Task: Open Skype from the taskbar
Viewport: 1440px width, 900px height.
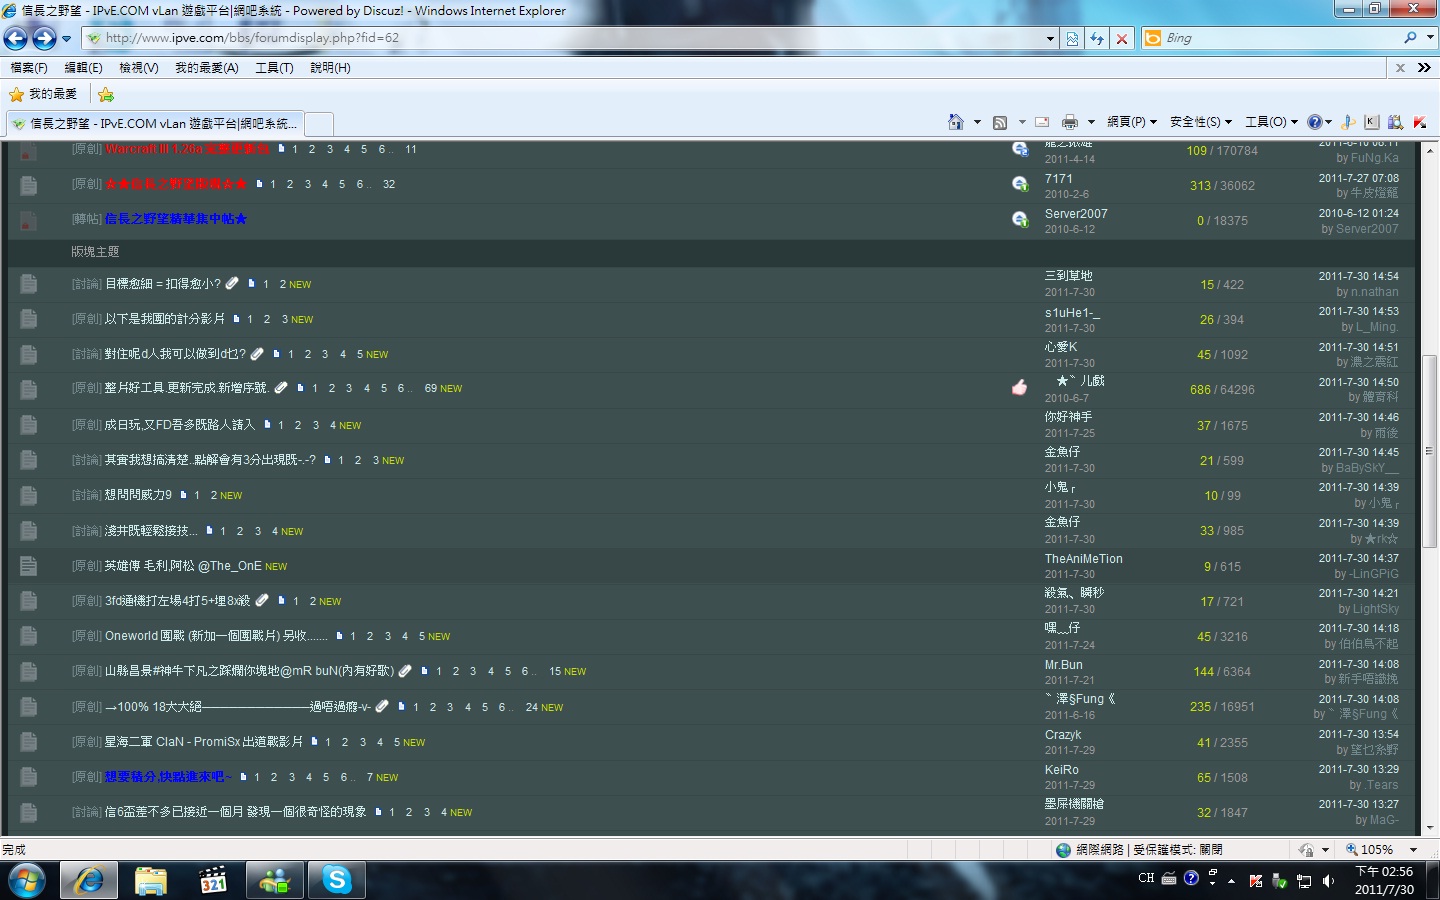Action: 337,881
